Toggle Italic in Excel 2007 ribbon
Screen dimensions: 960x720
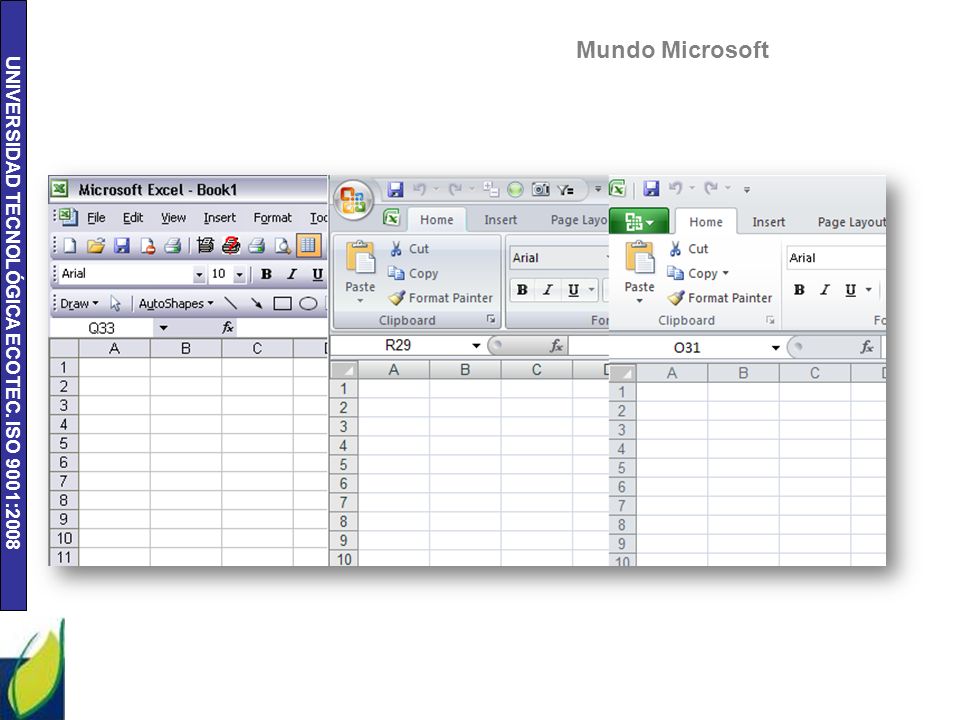coord(548,290)
